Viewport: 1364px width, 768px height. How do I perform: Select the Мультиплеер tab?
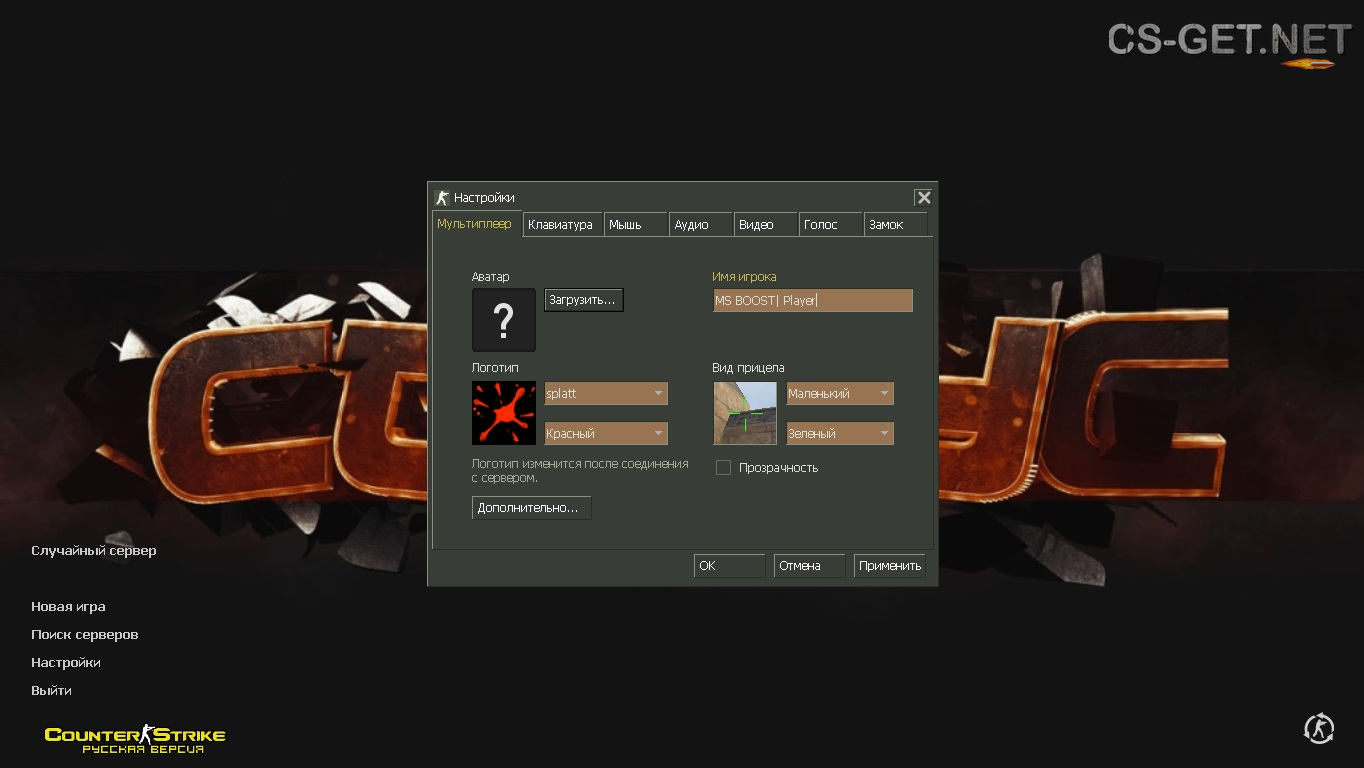477,224
